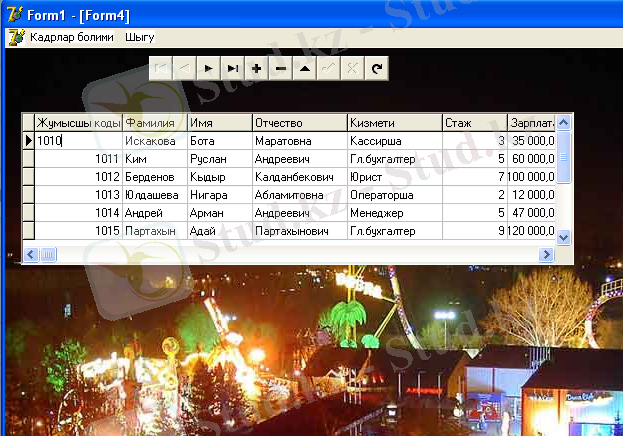Select the patronymic cell Партахынович
This screenshot has height=436, width=623.
coord(300,231)
